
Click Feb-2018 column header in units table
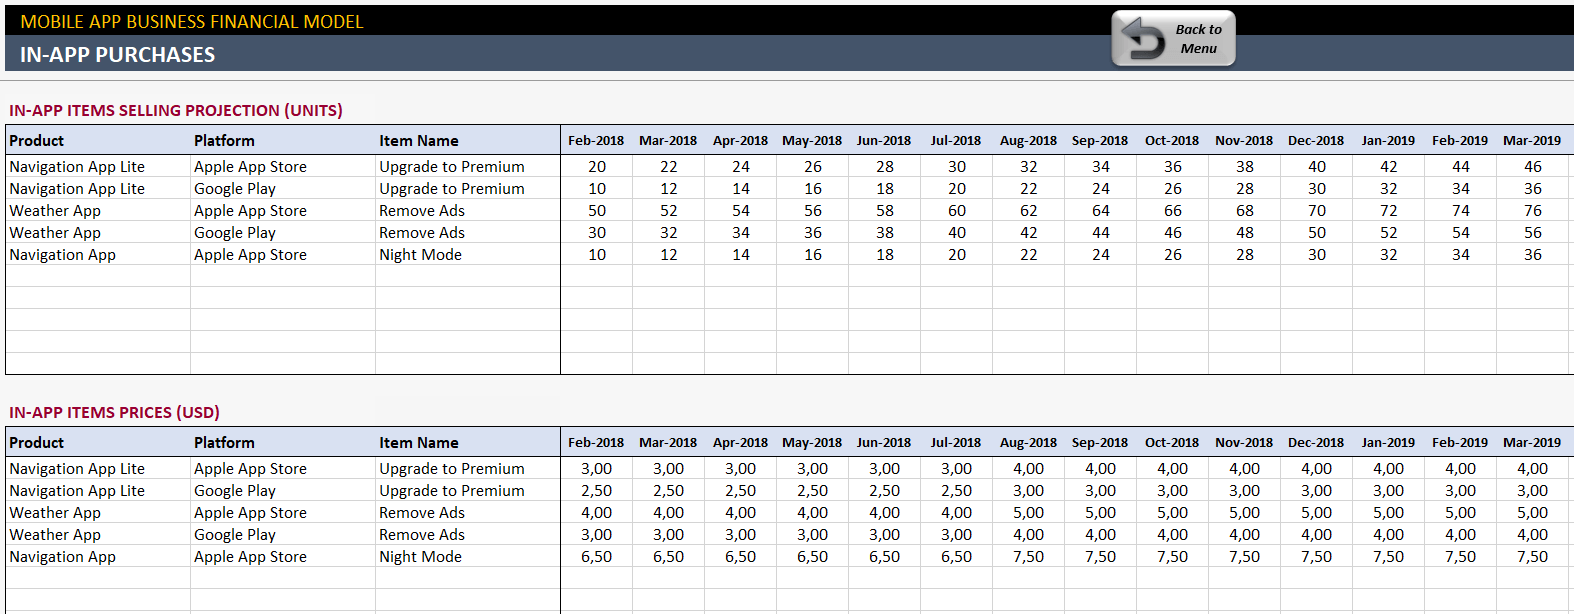click(596, 141)
